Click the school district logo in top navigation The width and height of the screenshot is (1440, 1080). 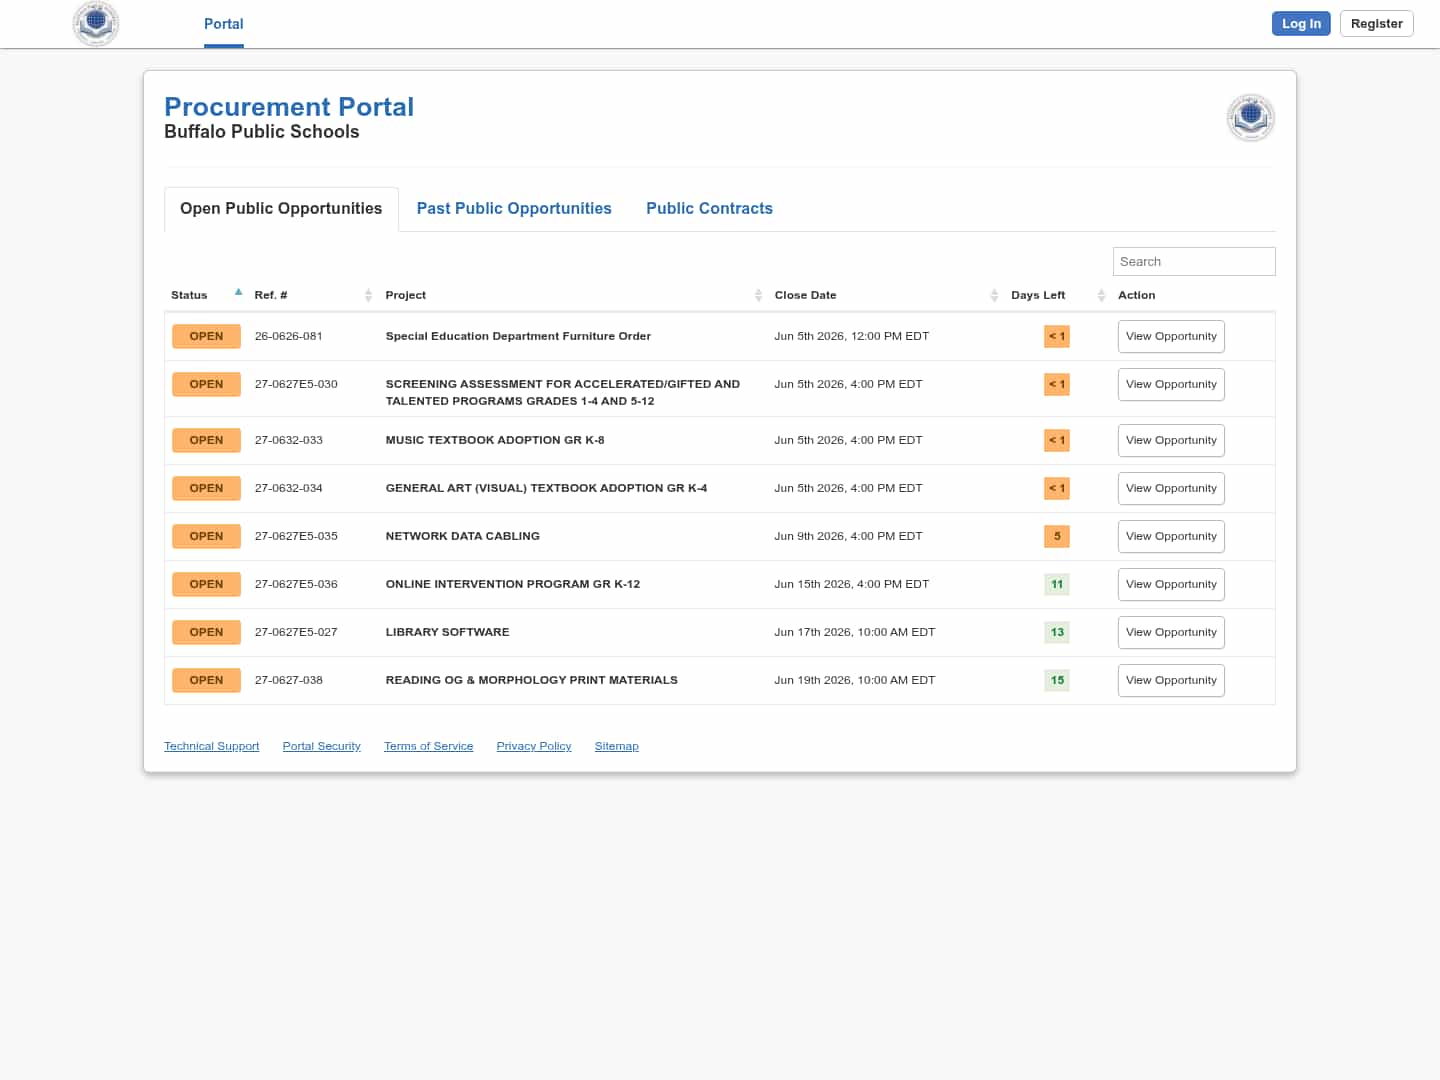tap(96, 23)
